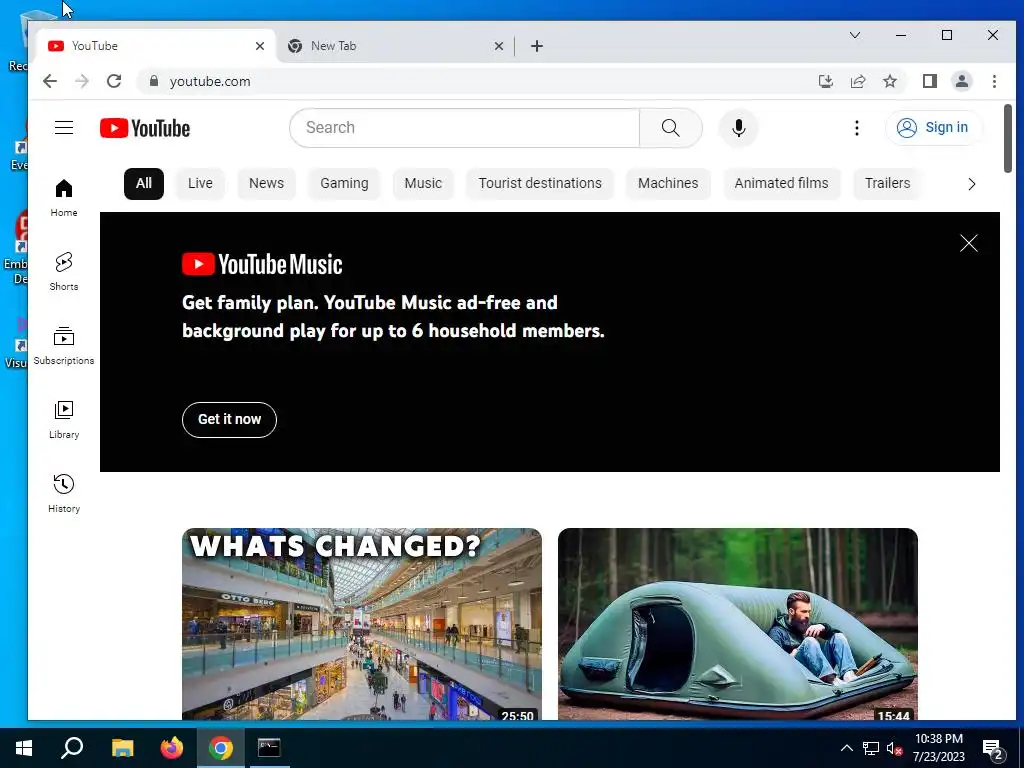The image size is (1024, 768).
Task: Click the Get it now button
Action: point(229,419)
